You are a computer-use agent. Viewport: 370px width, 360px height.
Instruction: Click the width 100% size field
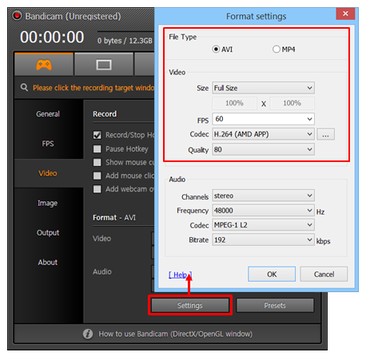click(x=234, y=103)
